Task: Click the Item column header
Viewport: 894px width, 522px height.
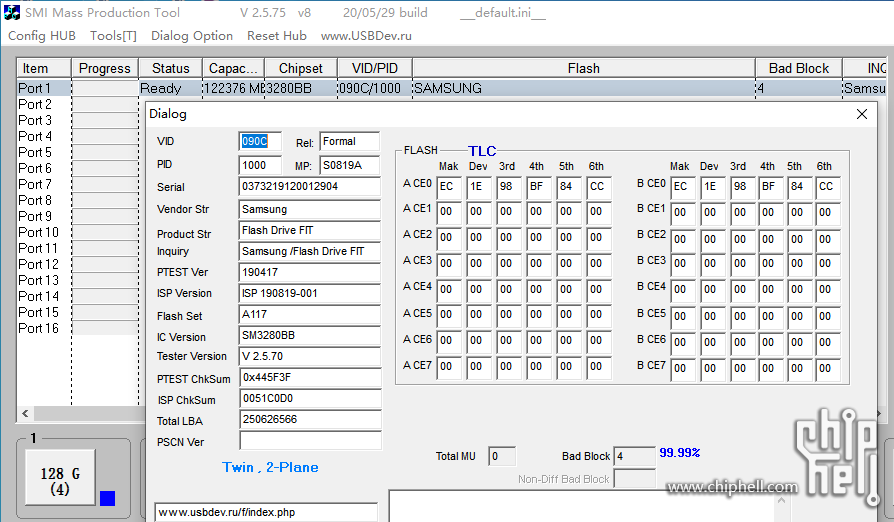Action: pos(43,68)
